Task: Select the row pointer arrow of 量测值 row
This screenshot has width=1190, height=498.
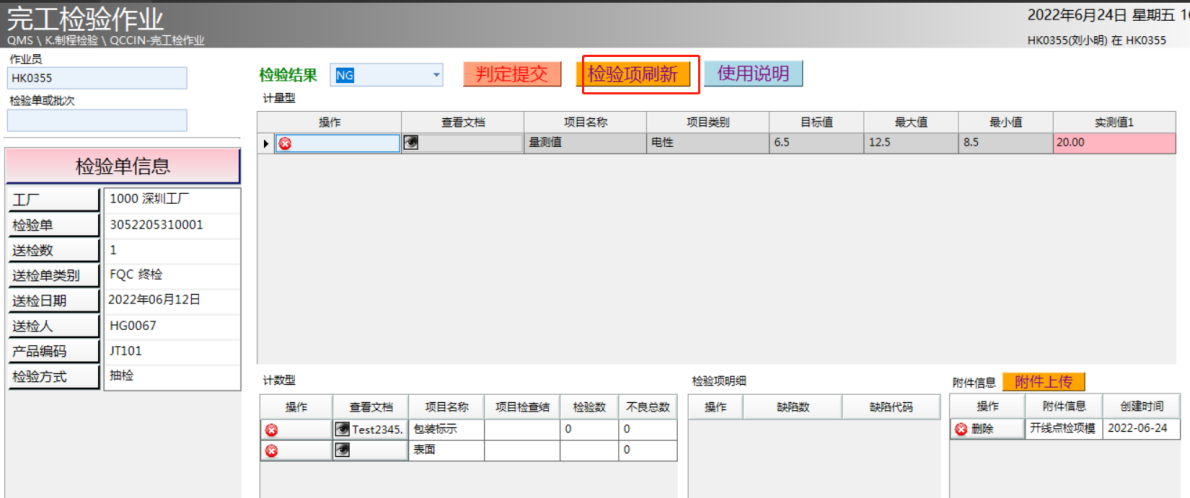Action: 266,144
